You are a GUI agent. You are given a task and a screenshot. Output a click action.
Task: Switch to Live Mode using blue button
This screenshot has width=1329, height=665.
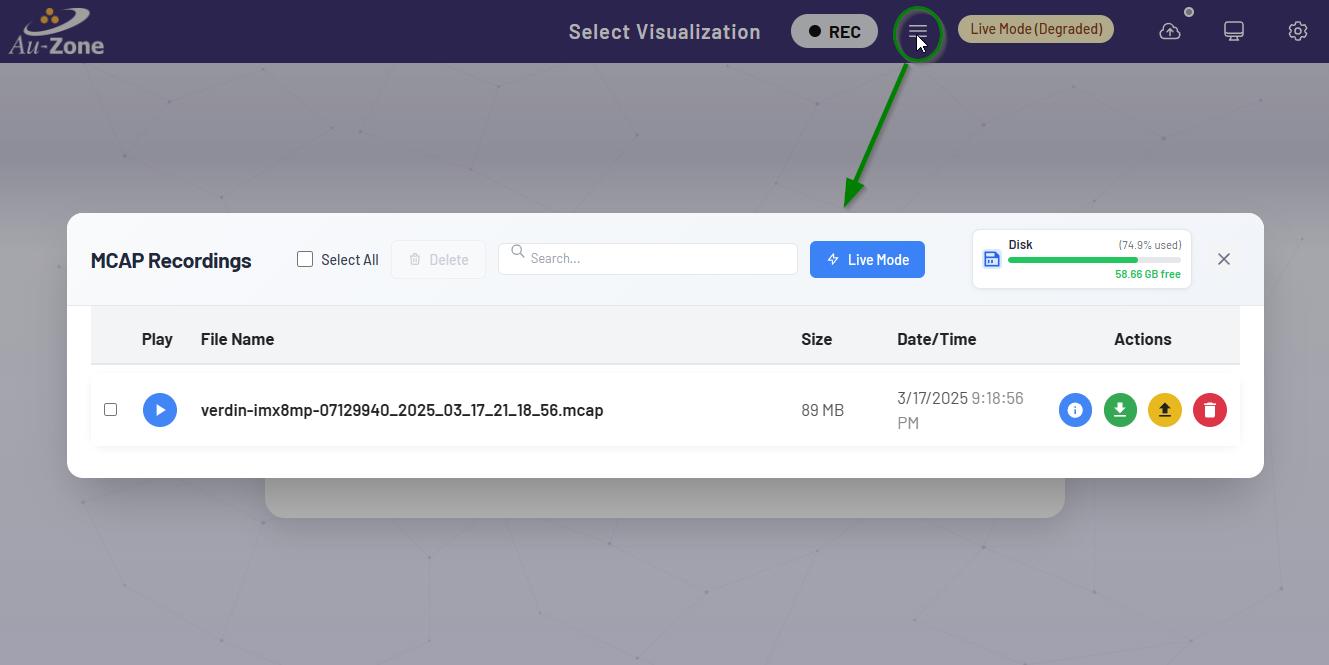[867, 260]
